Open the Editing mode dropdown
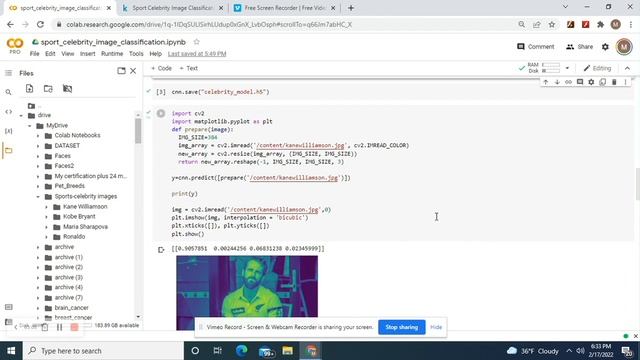 click(x=597, y=68)
